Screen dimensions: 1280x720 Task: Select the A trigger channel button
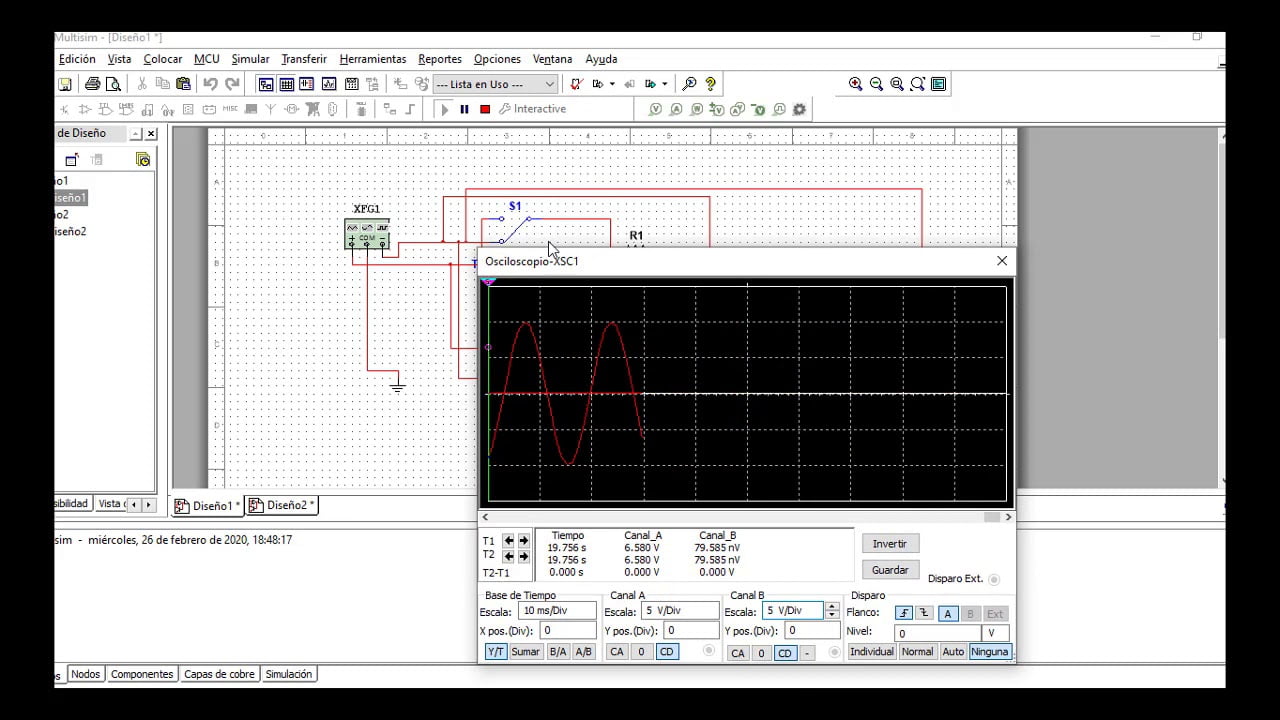click(x=947, y=613)
